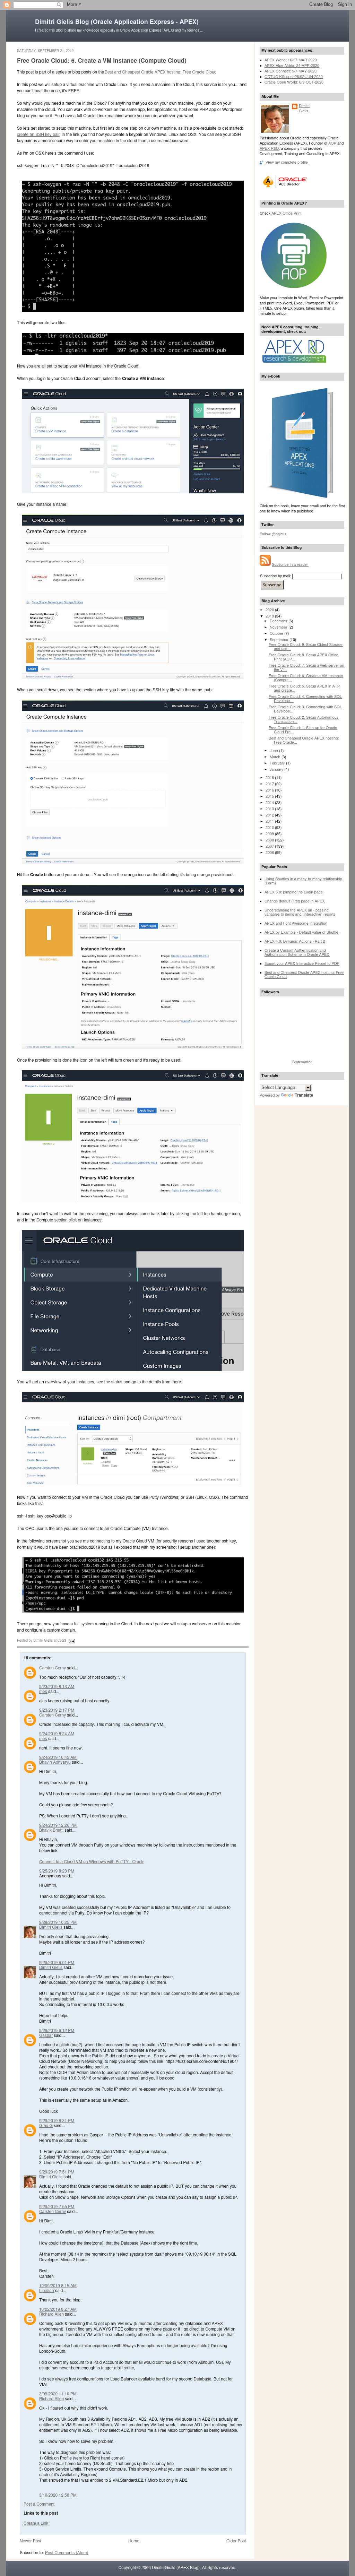
Task: Expand the 2020 blog archive
Action: [262, 609]
